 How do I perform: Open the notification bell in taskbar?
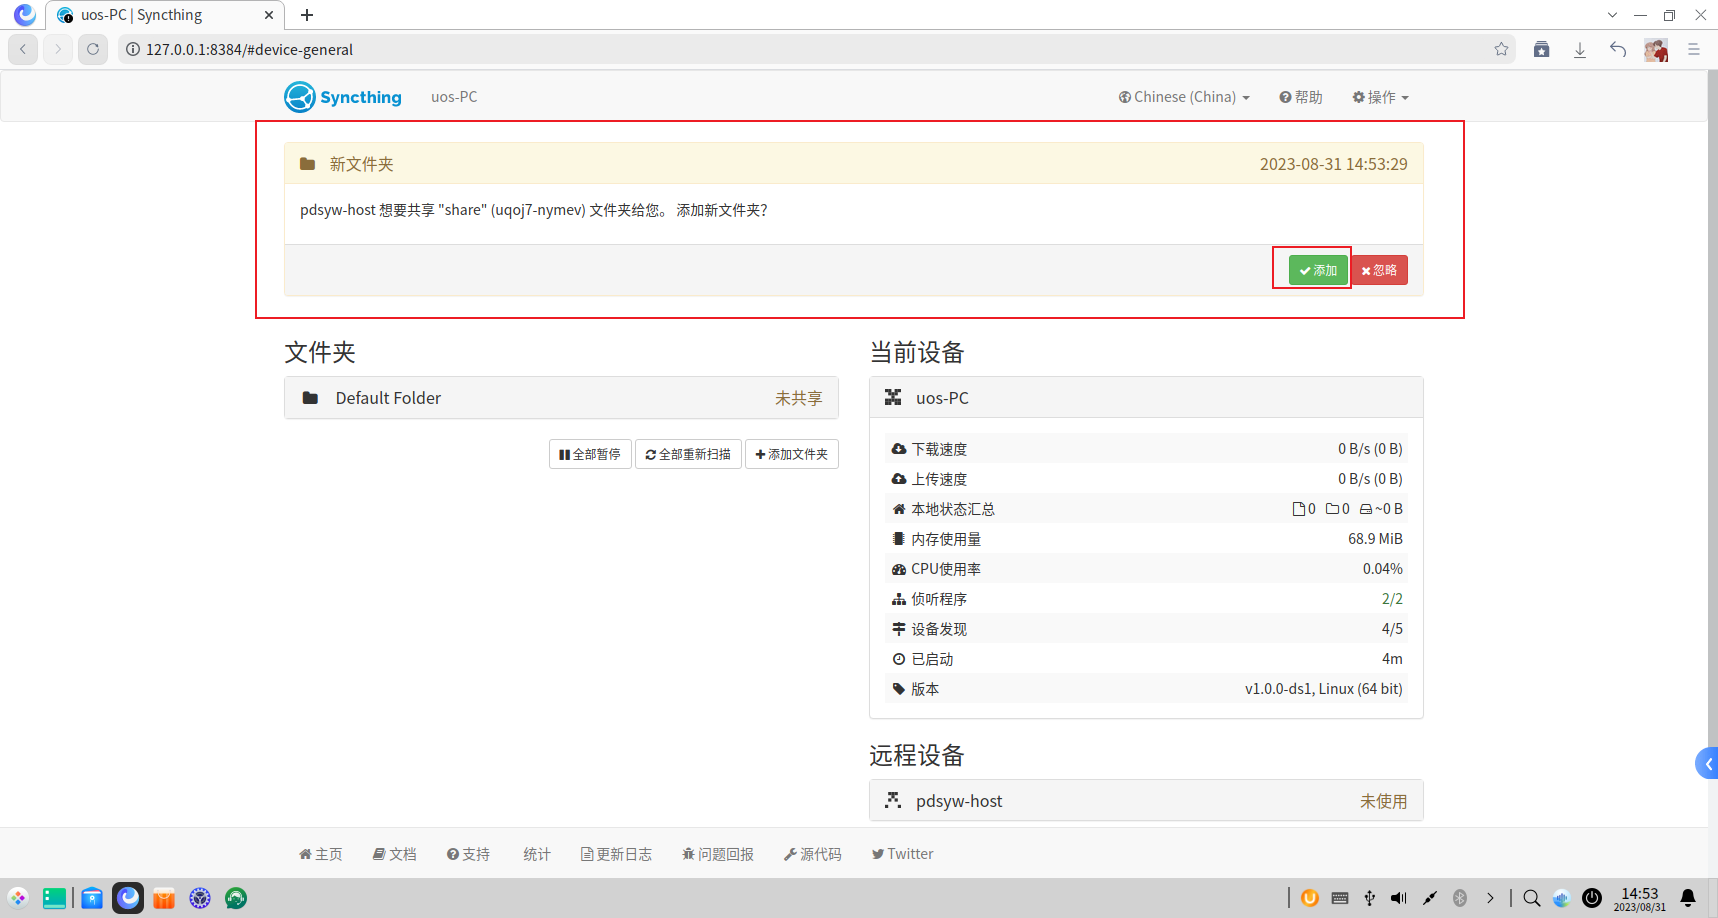coord(1688,898)
